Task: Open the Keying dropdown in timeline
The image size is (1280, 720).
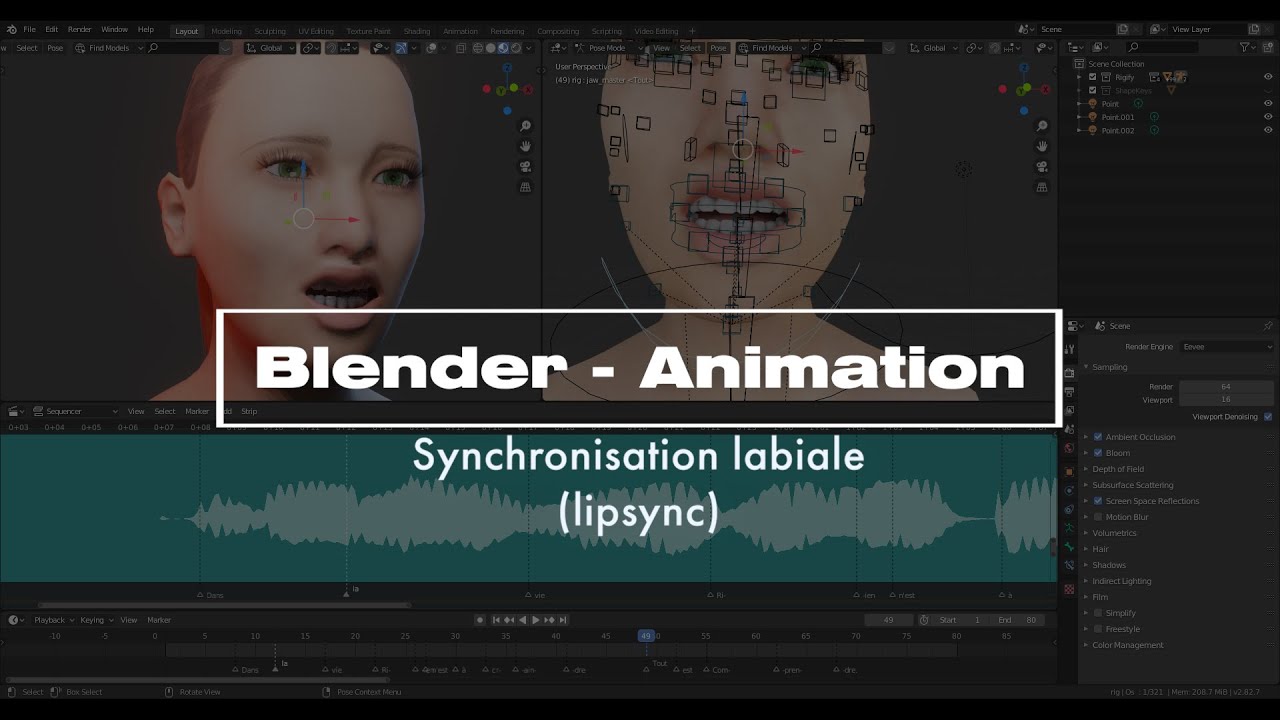Action: [96, 620]
